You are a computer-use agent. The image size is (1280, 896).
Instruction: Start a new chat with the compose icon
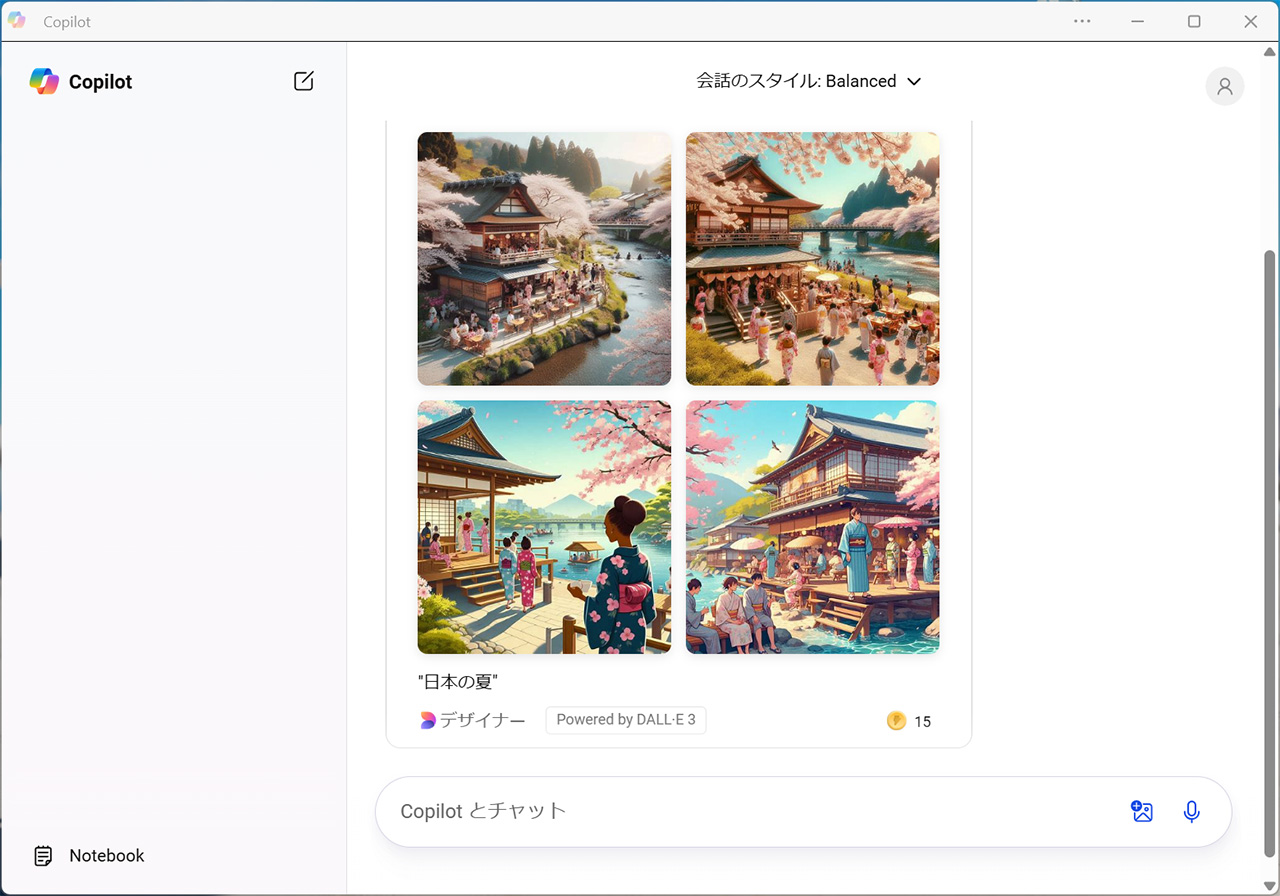click(x=304, y=82)
